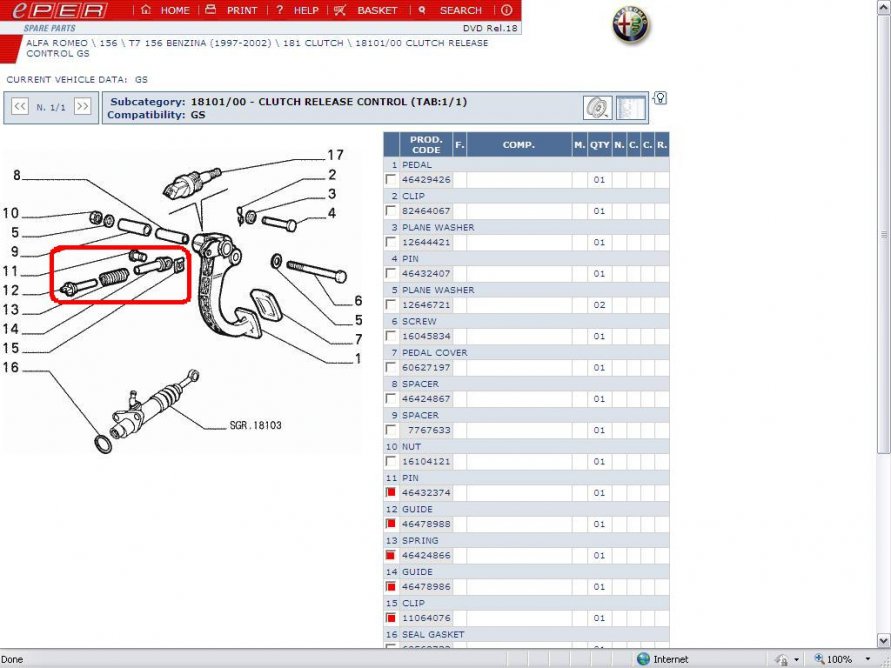This screenshot has width=891, height=668.
Task: Click the SGR.18103 reference in the diagram
Action: click(255, 425)
